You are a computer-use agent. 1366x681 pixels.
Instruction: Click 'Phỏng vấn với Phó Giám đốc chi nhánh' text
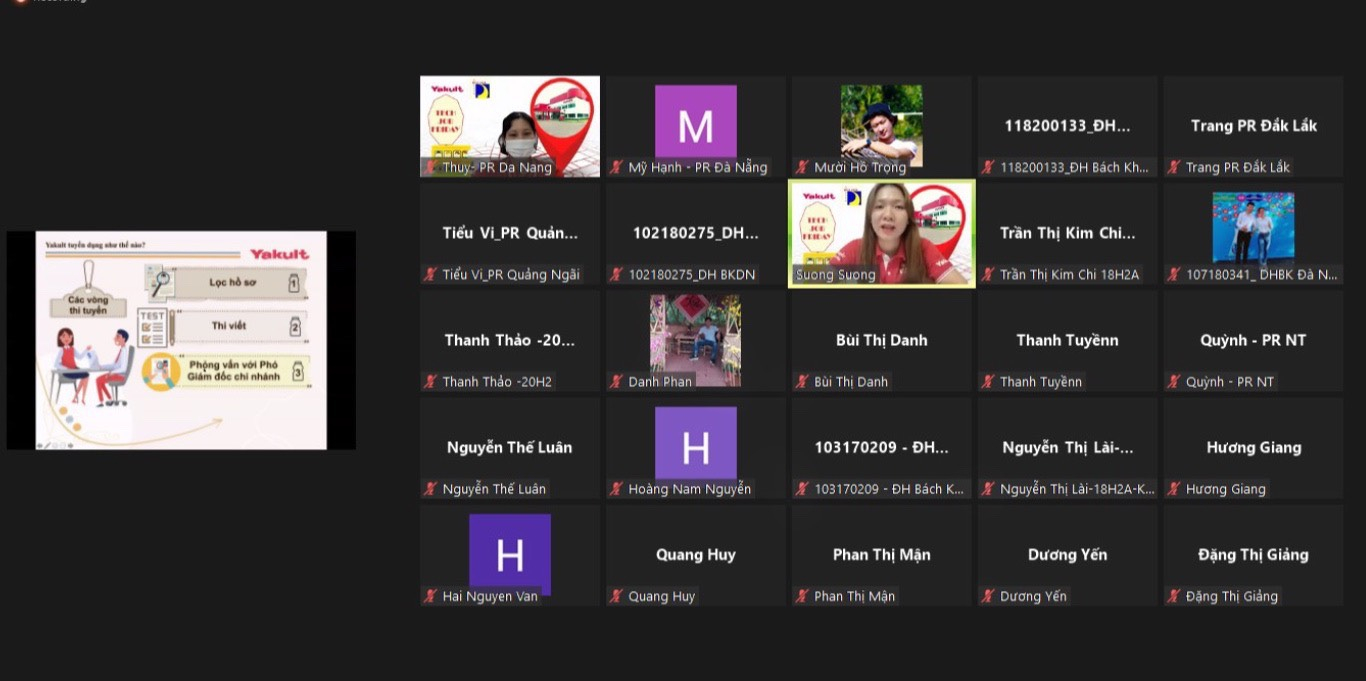(233, 371)
